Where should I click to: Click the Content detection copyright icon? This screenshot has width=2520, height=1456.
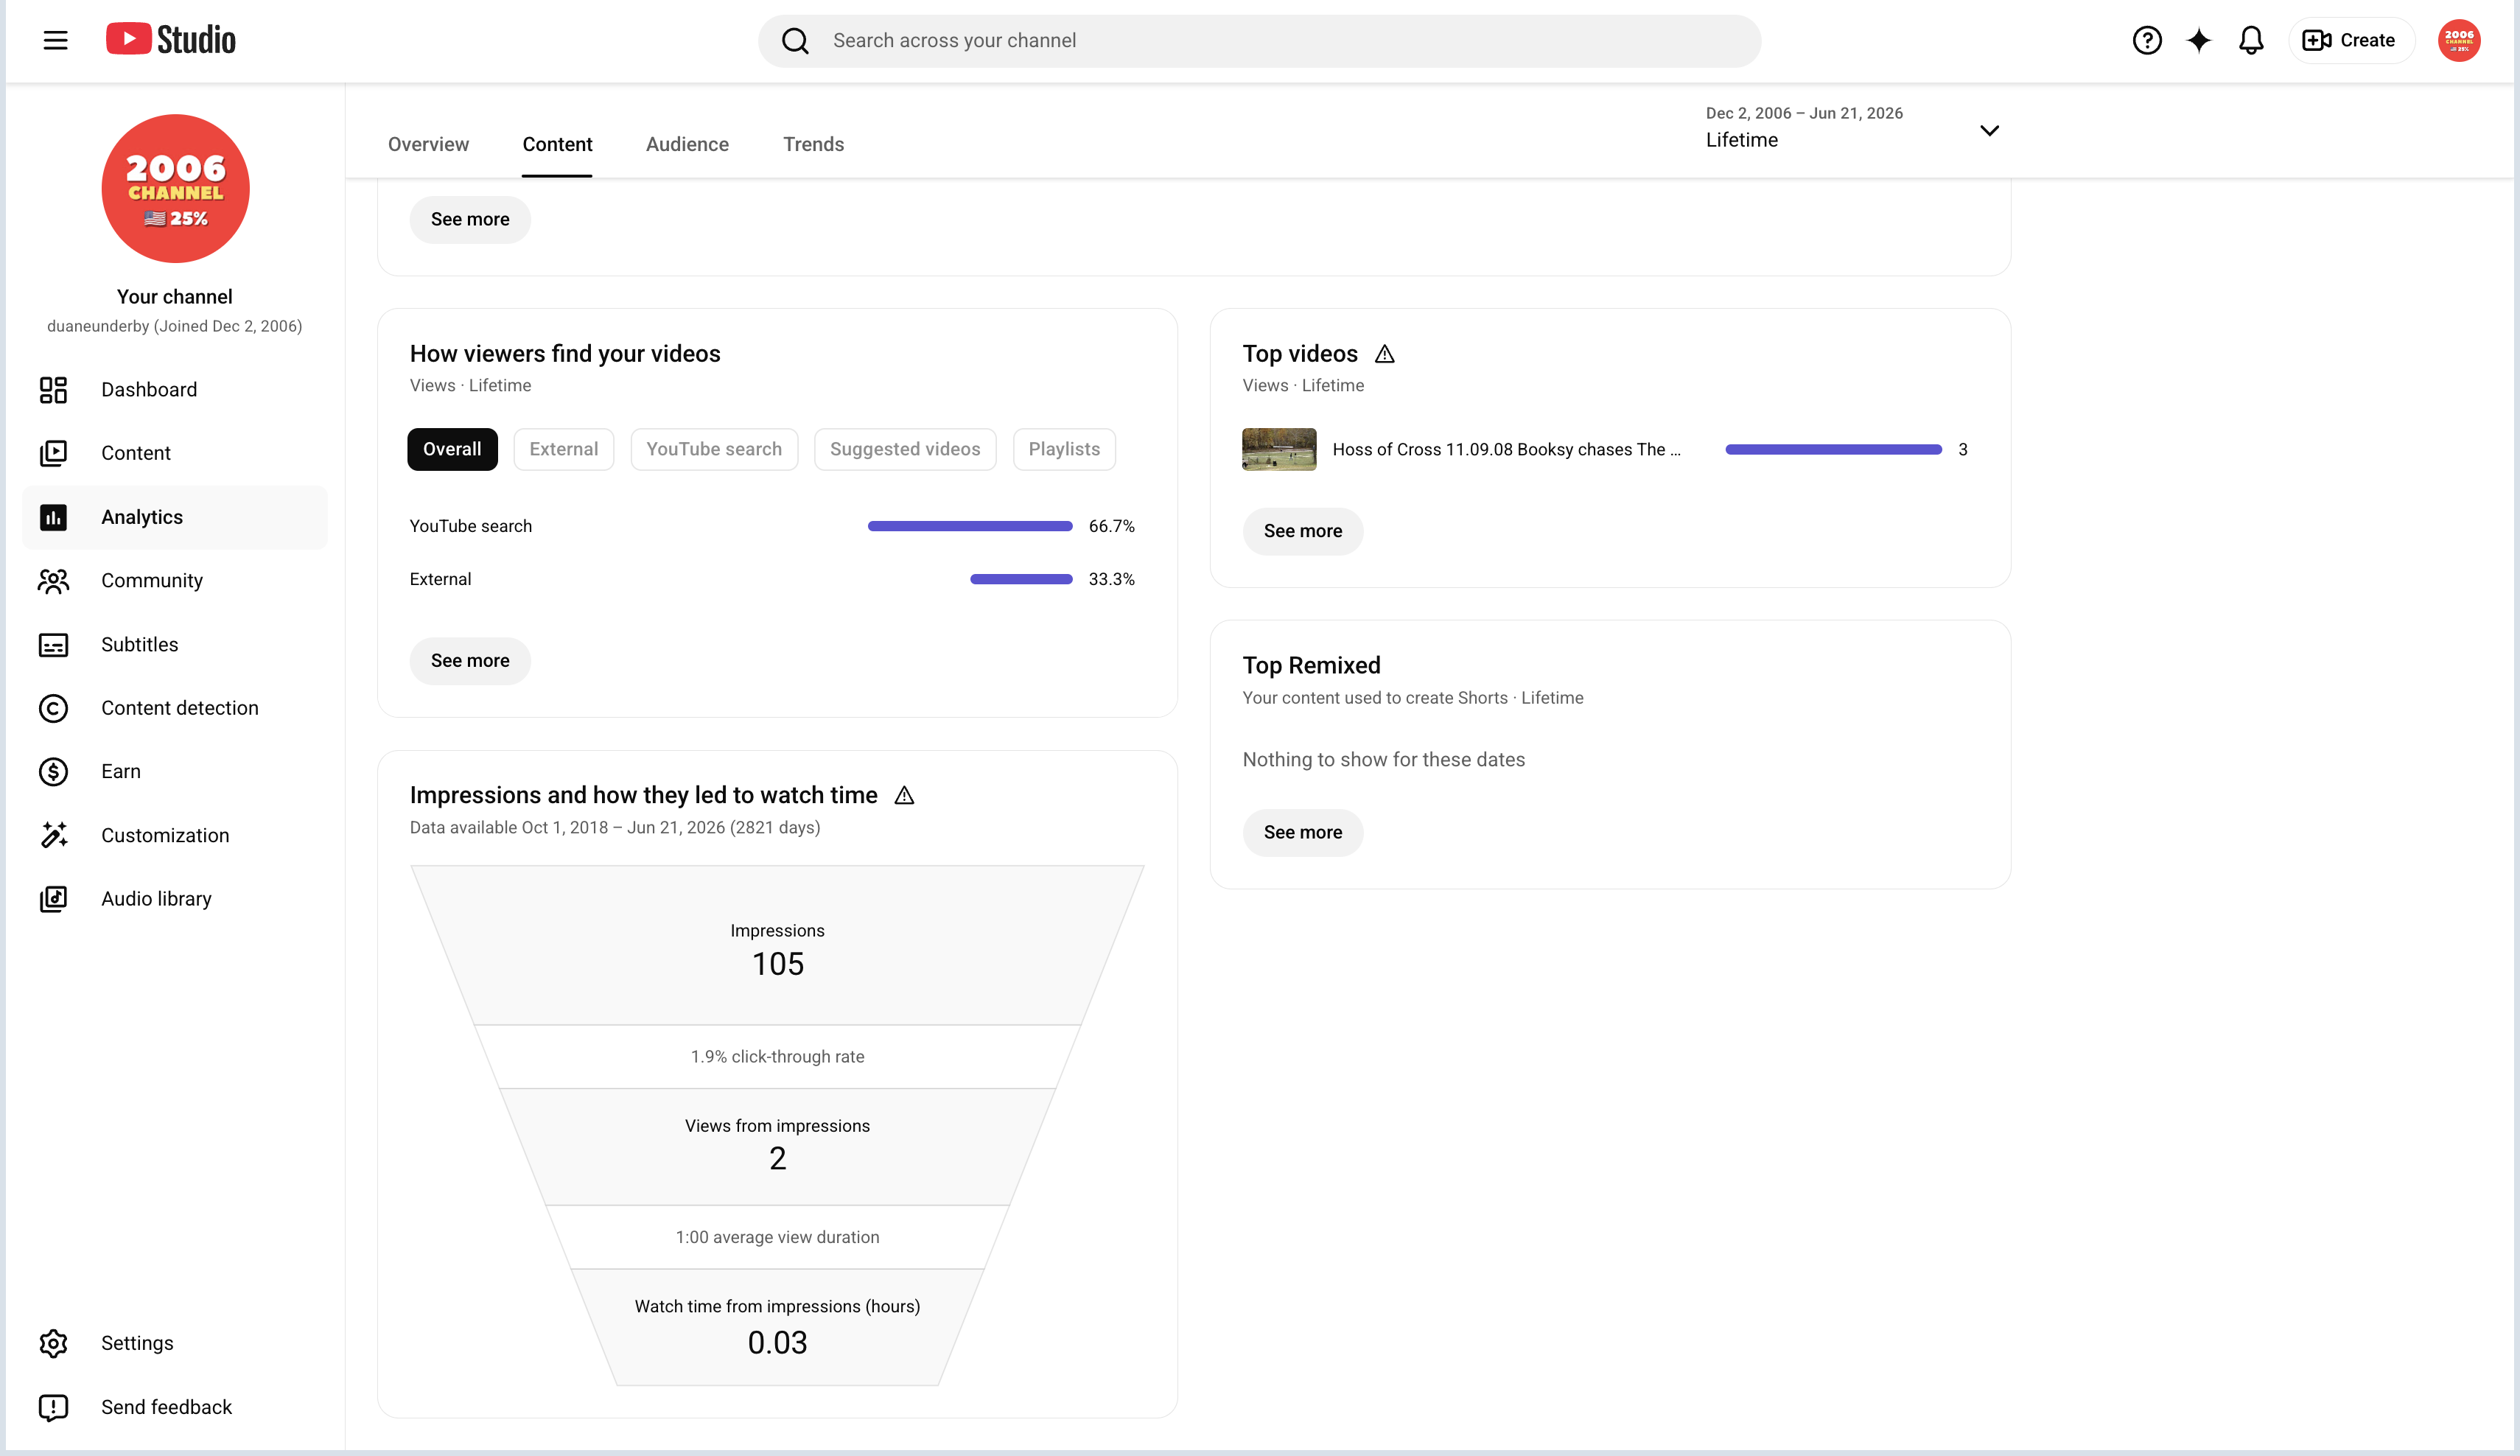click(x=53, y=708)
